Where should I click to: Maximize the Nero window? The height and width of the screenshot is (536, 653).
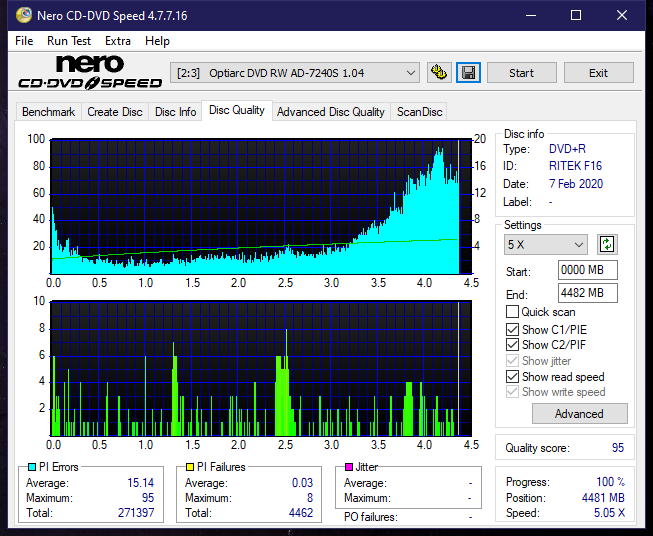tap(576, 15)
